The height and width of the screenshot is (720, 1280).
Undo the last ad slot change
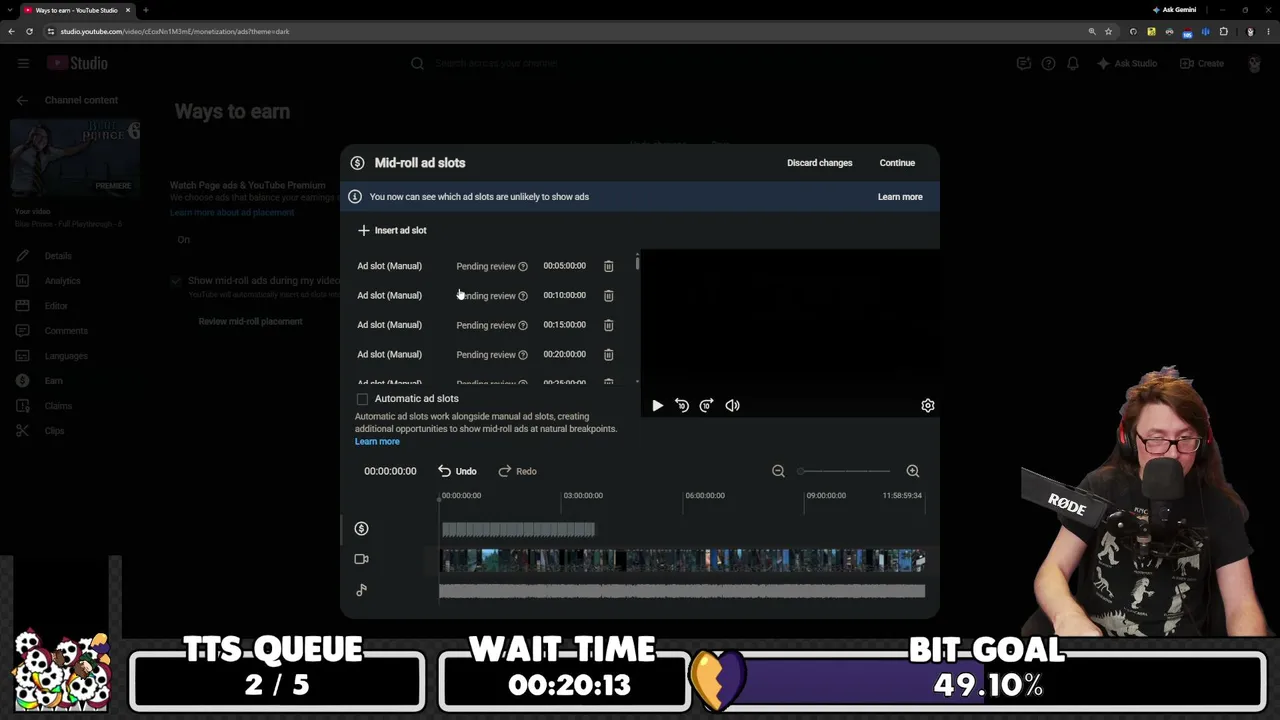tap(457, 471)
